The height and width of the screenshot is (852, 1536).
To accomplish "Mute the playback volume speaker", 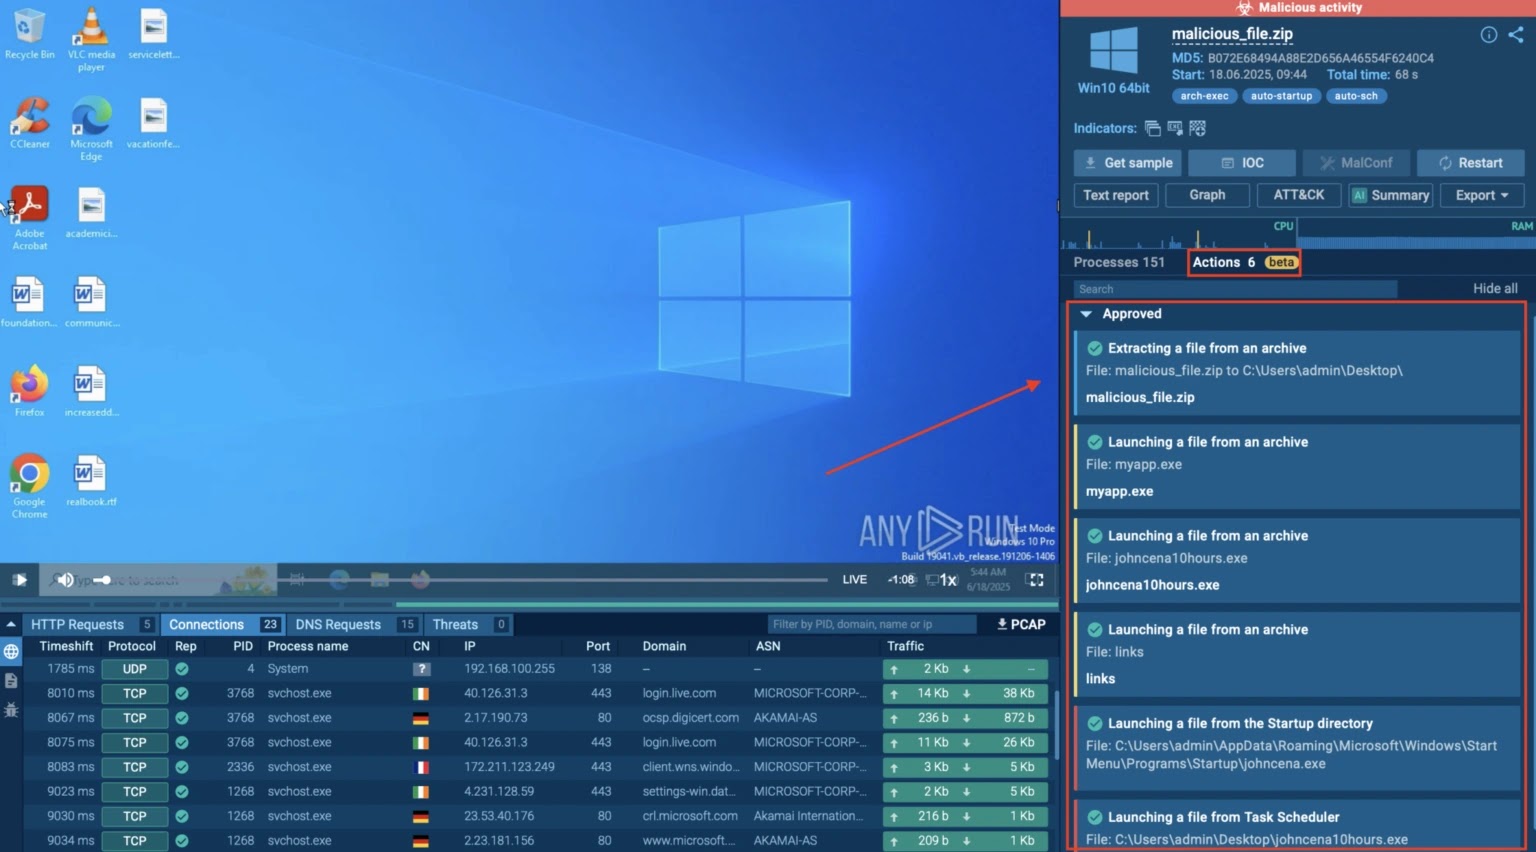I will (65, 580).
